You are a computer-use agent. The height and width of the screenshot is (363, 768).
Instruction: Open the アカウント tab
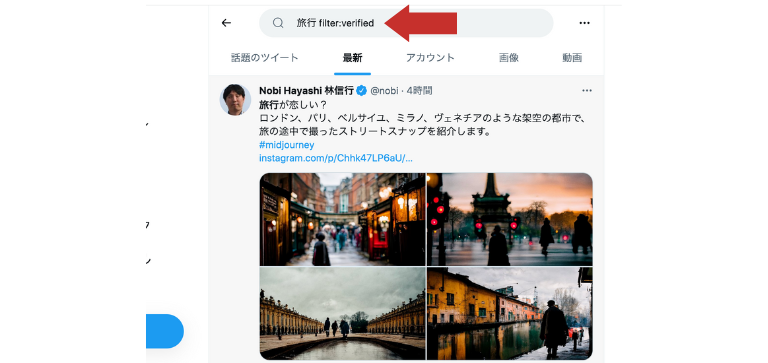tap(430, 58)
